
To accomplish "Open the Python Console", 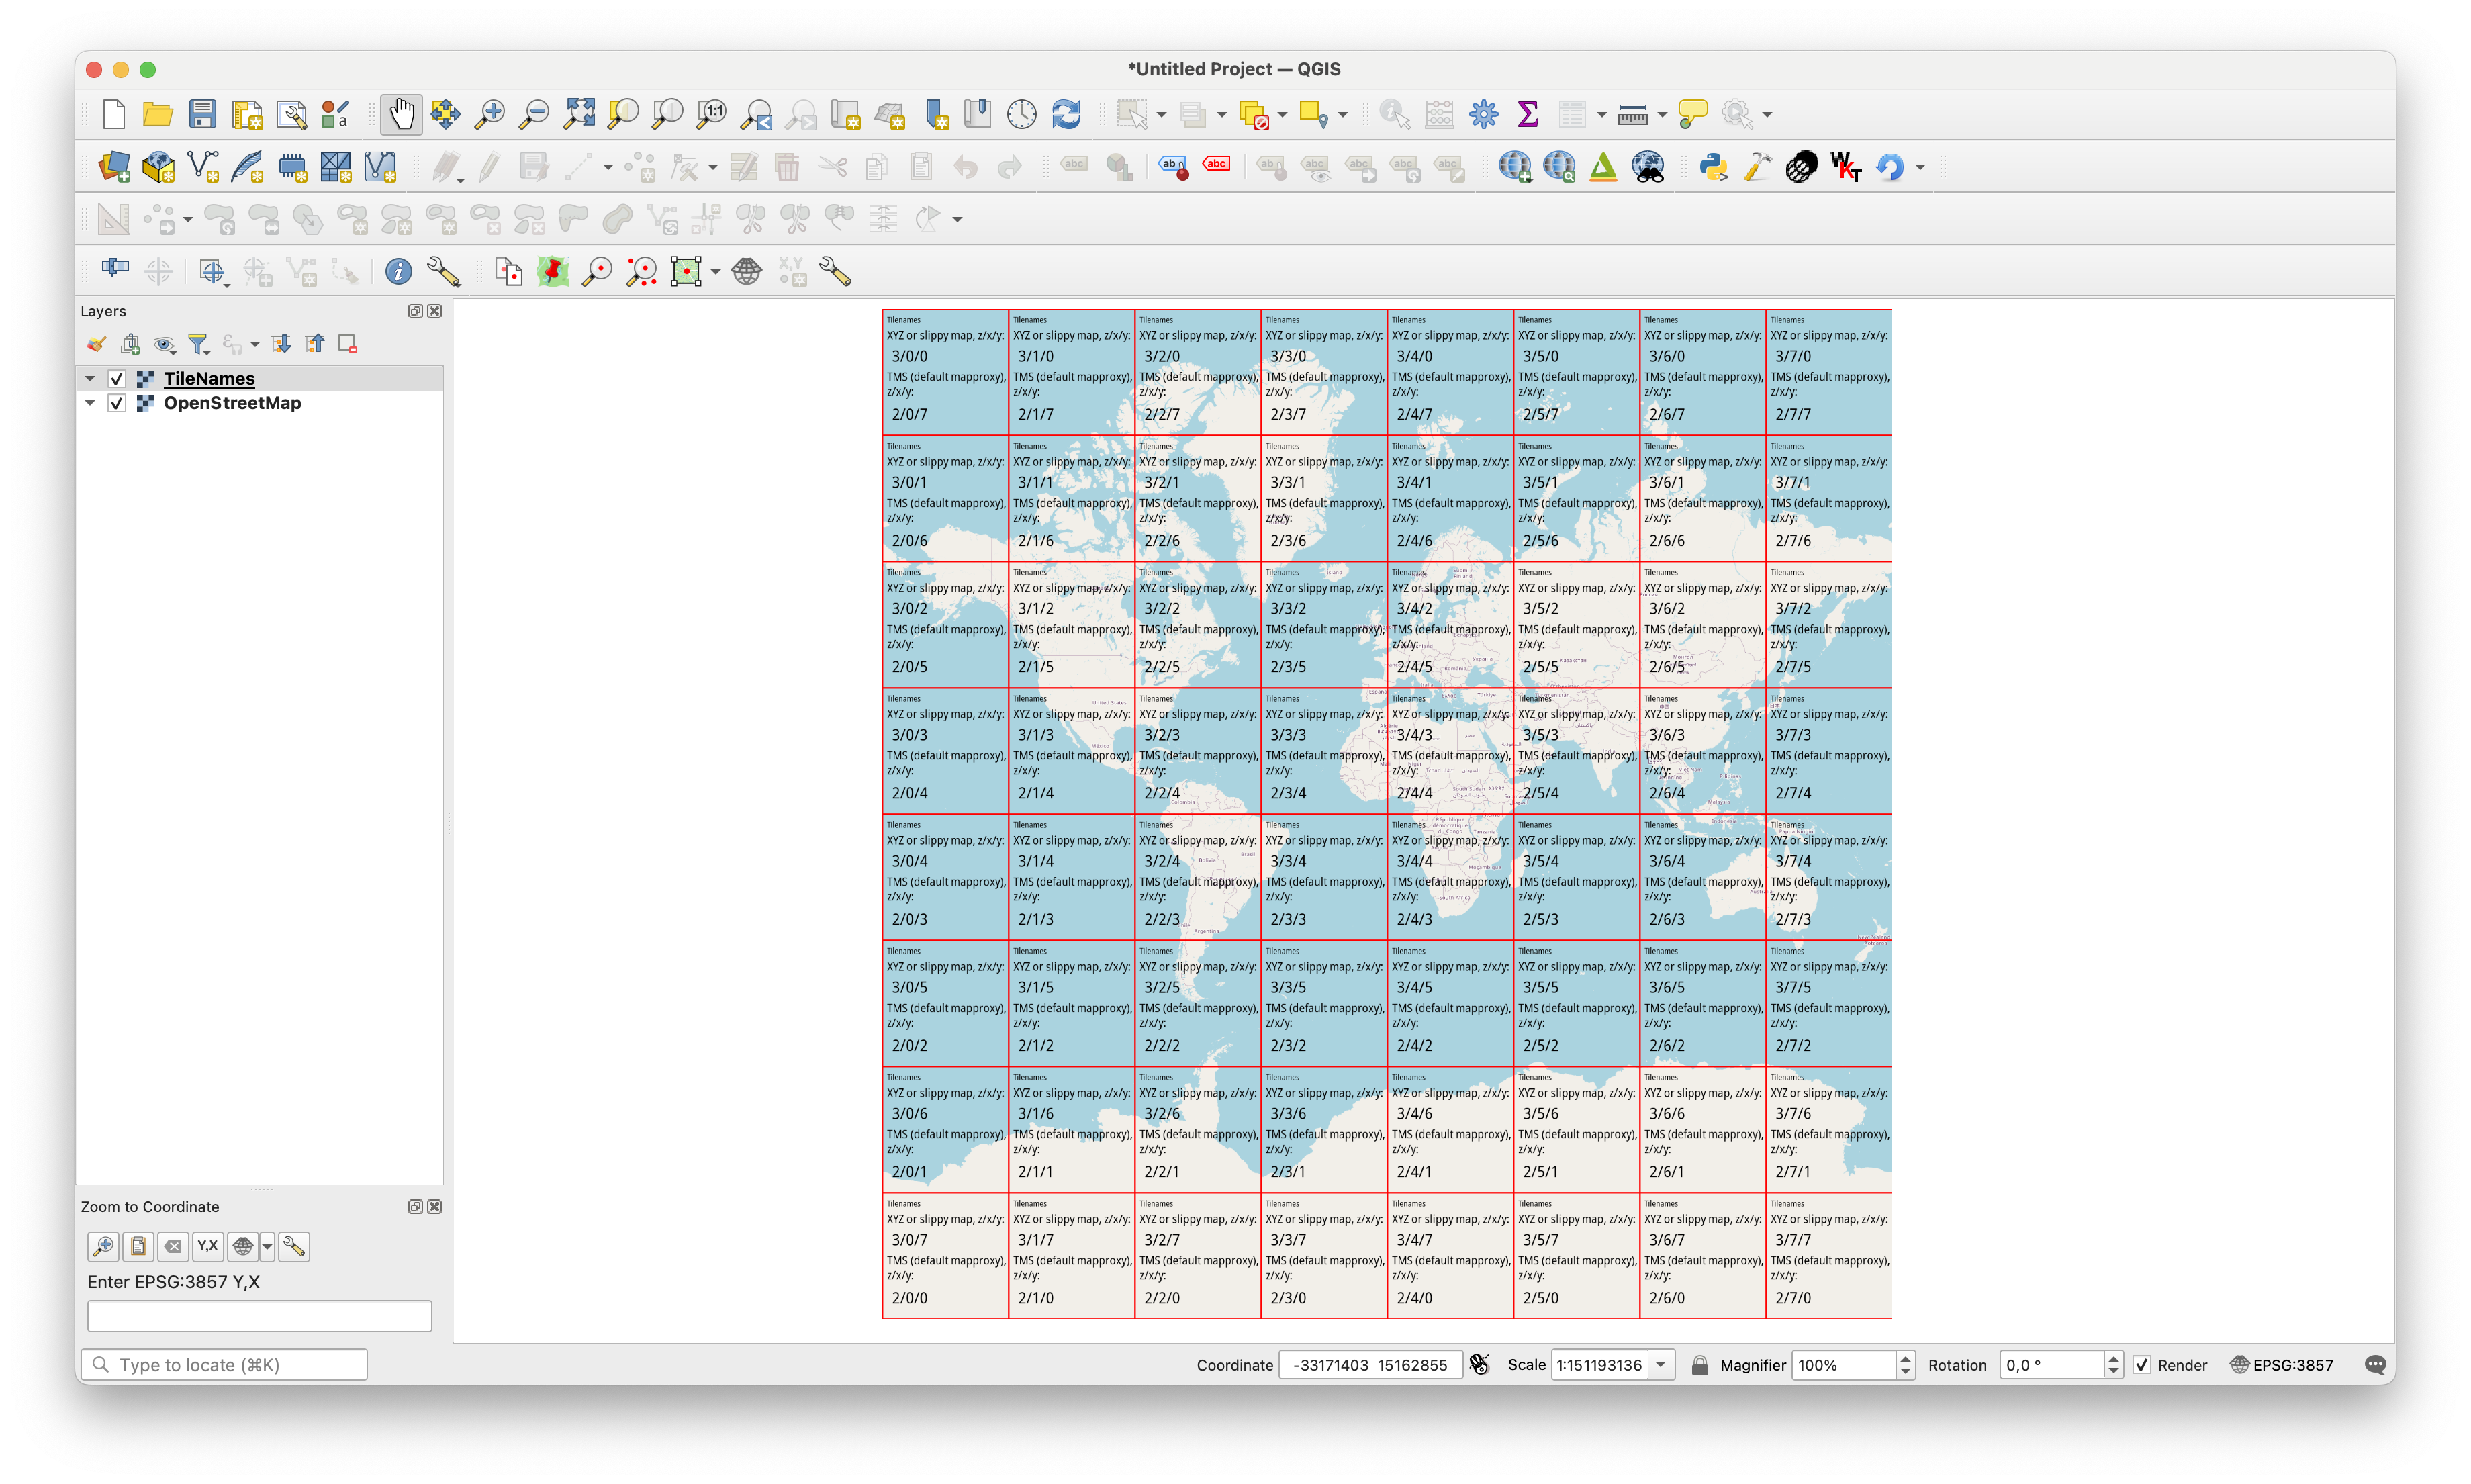I will pyautogui.click(x=1713, y=166).
